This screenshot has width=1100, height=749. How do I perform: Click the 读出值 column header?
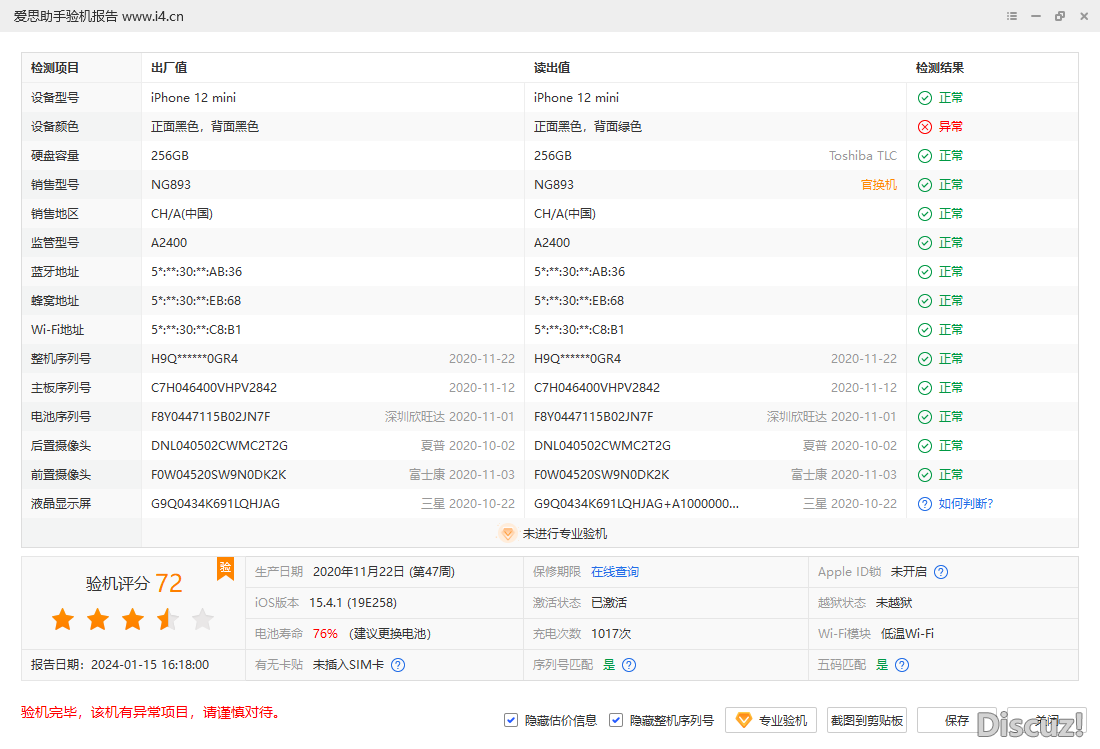click(x=552, y=68)
